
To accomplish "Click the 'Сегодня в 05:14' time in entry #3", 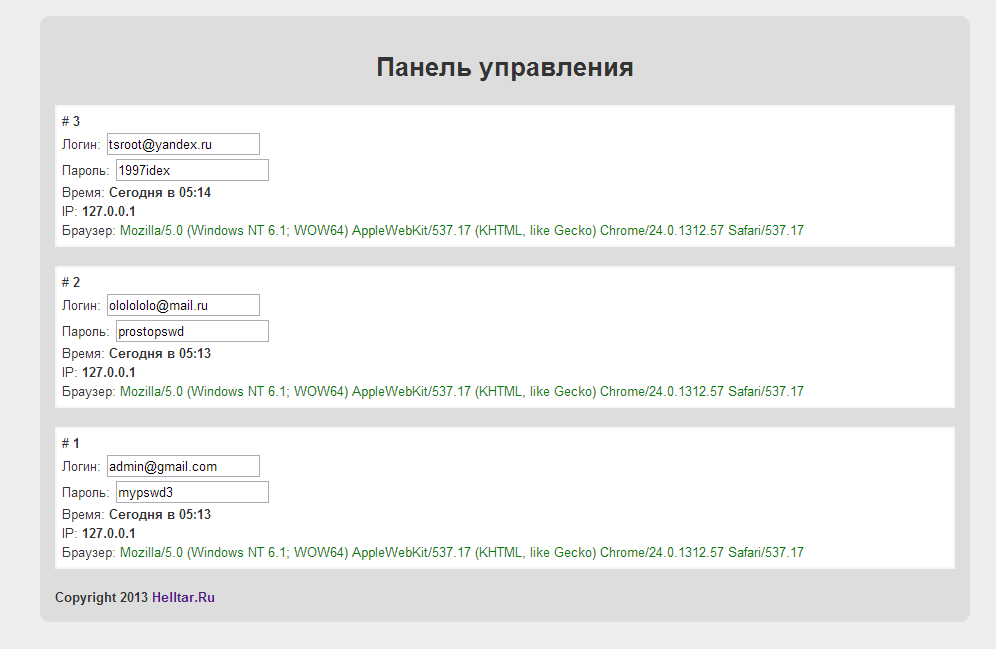I will (159, 192).
